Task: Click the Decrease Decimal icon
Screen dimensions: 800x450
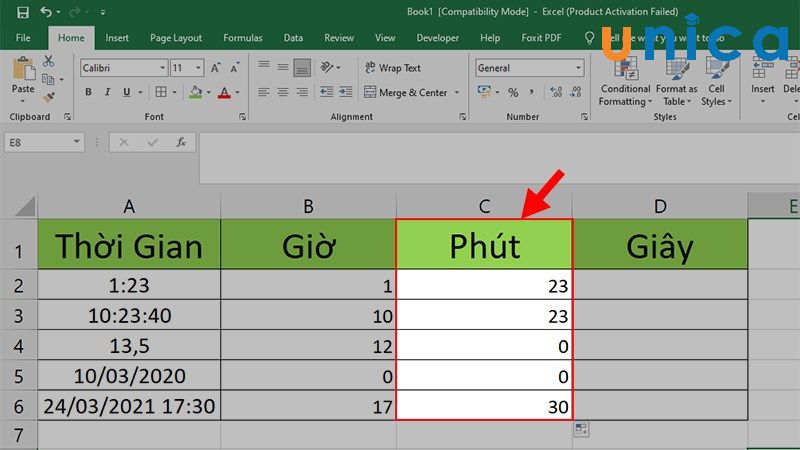Action: (x=576, y=92)
